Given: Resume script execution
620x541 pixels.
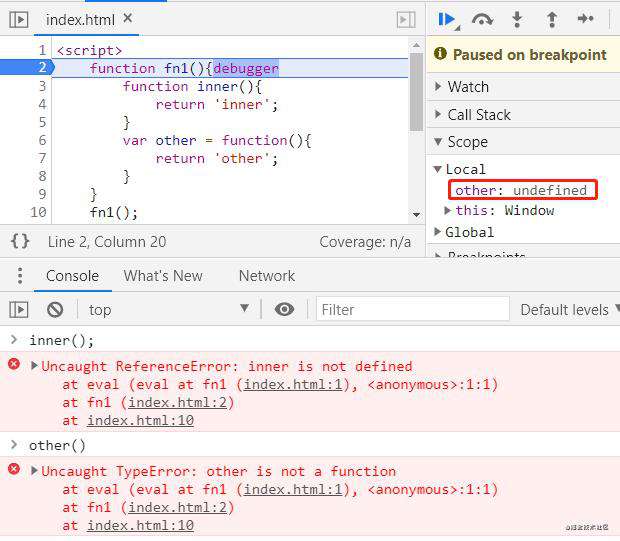Looking at the screenshot, I should pyautogui.click(x=449, y=19).
